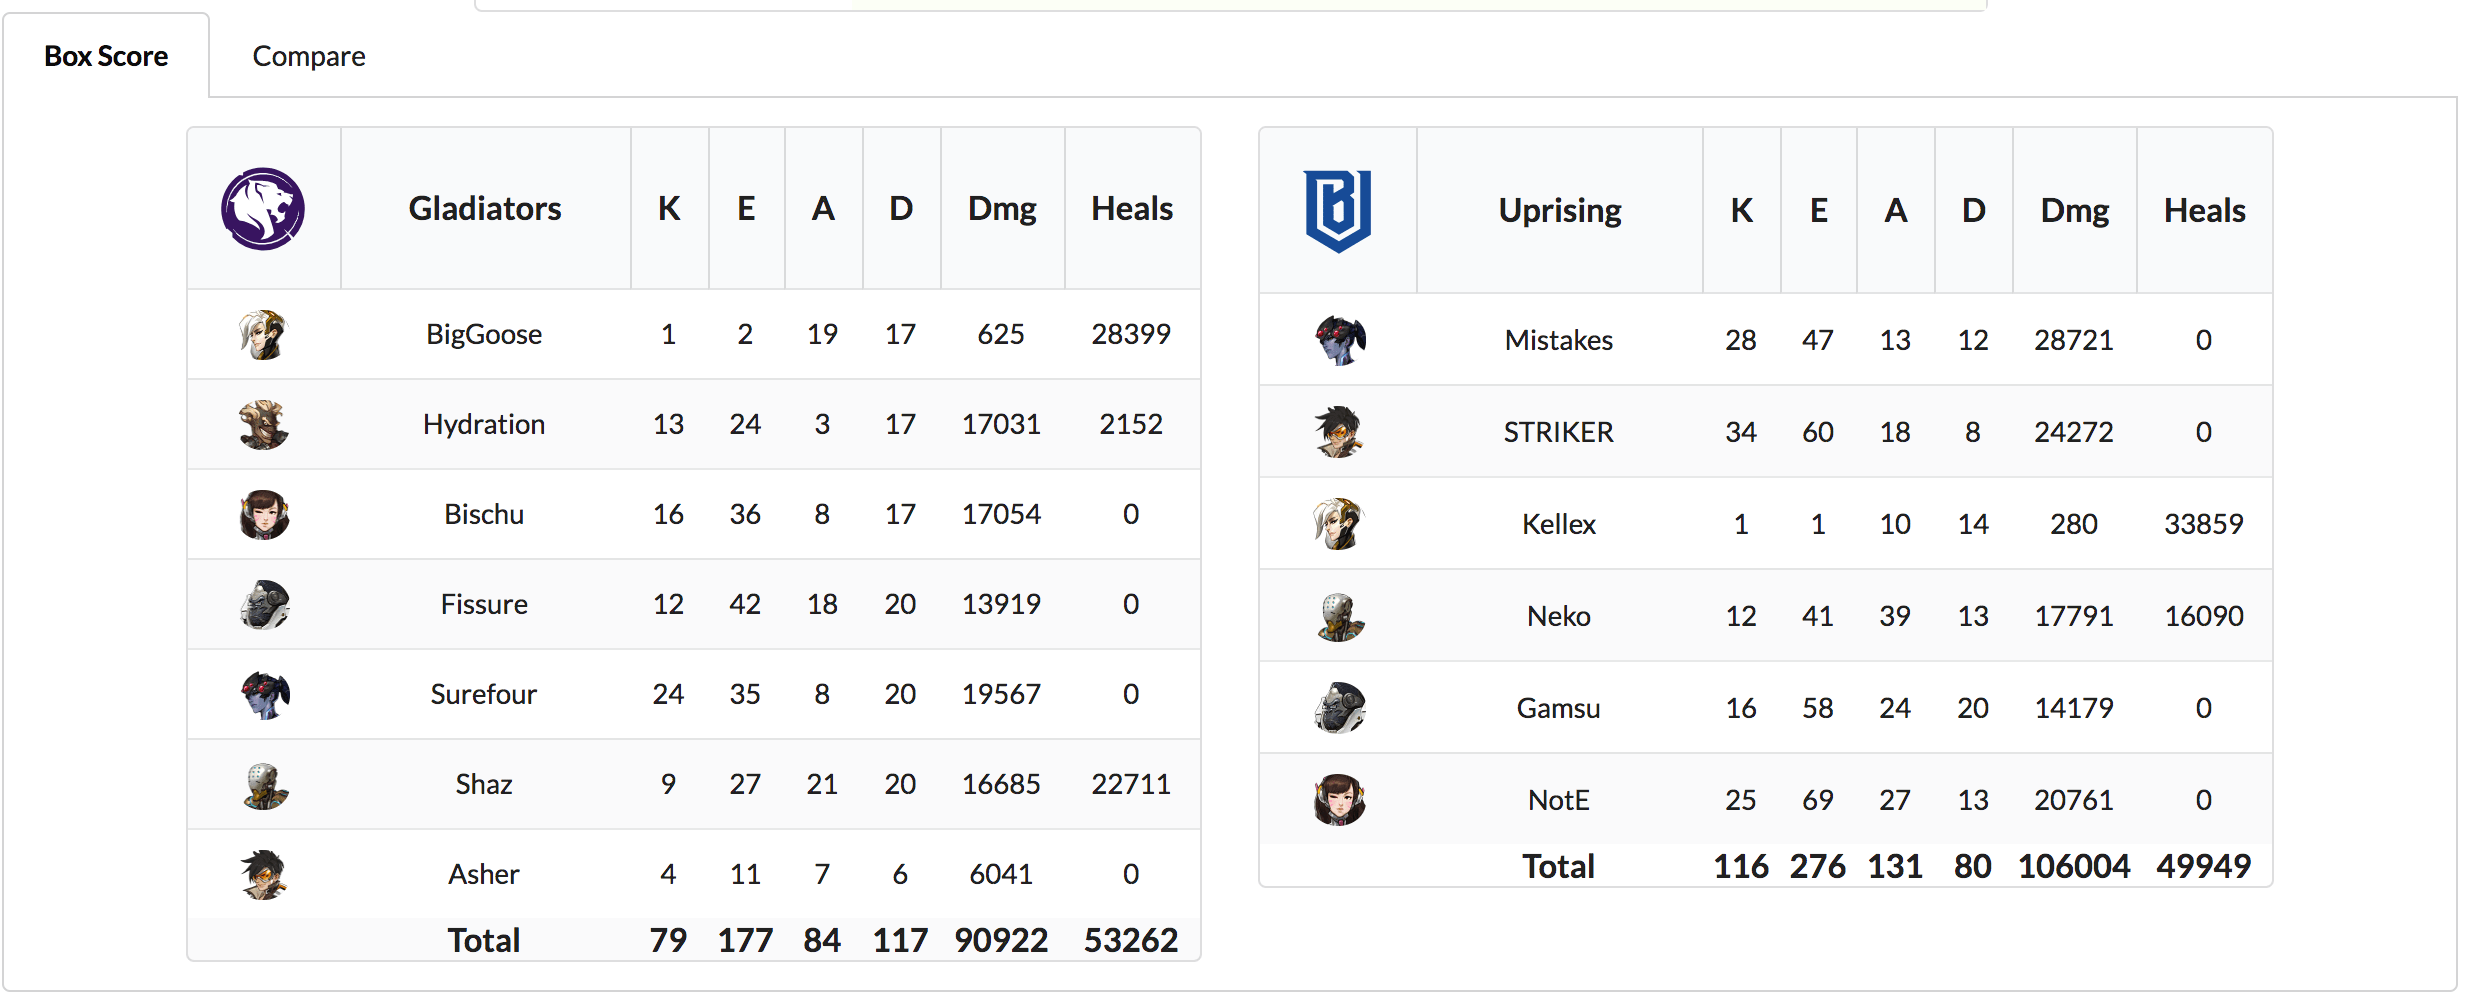
Task: Click the Gladiators team name header
Action: click(x=485, y=208)
